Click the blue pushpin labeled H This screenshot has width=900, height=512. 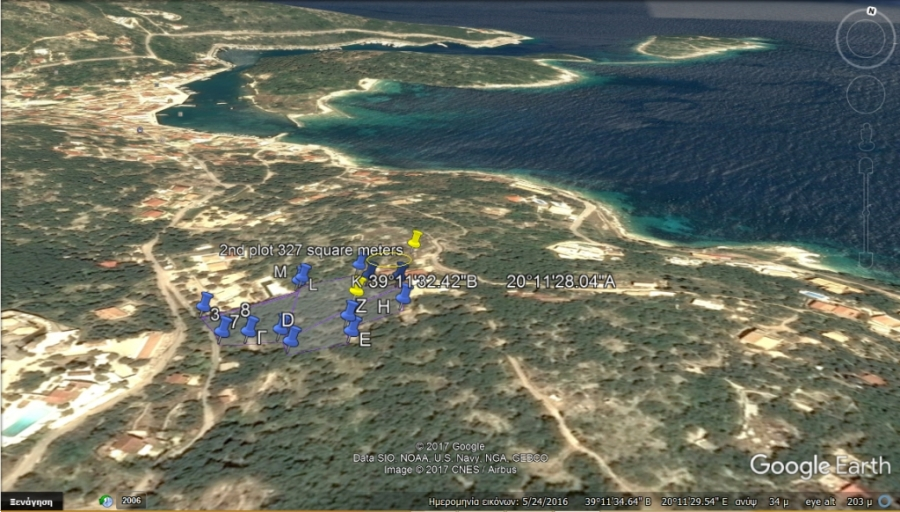(403, 294)
